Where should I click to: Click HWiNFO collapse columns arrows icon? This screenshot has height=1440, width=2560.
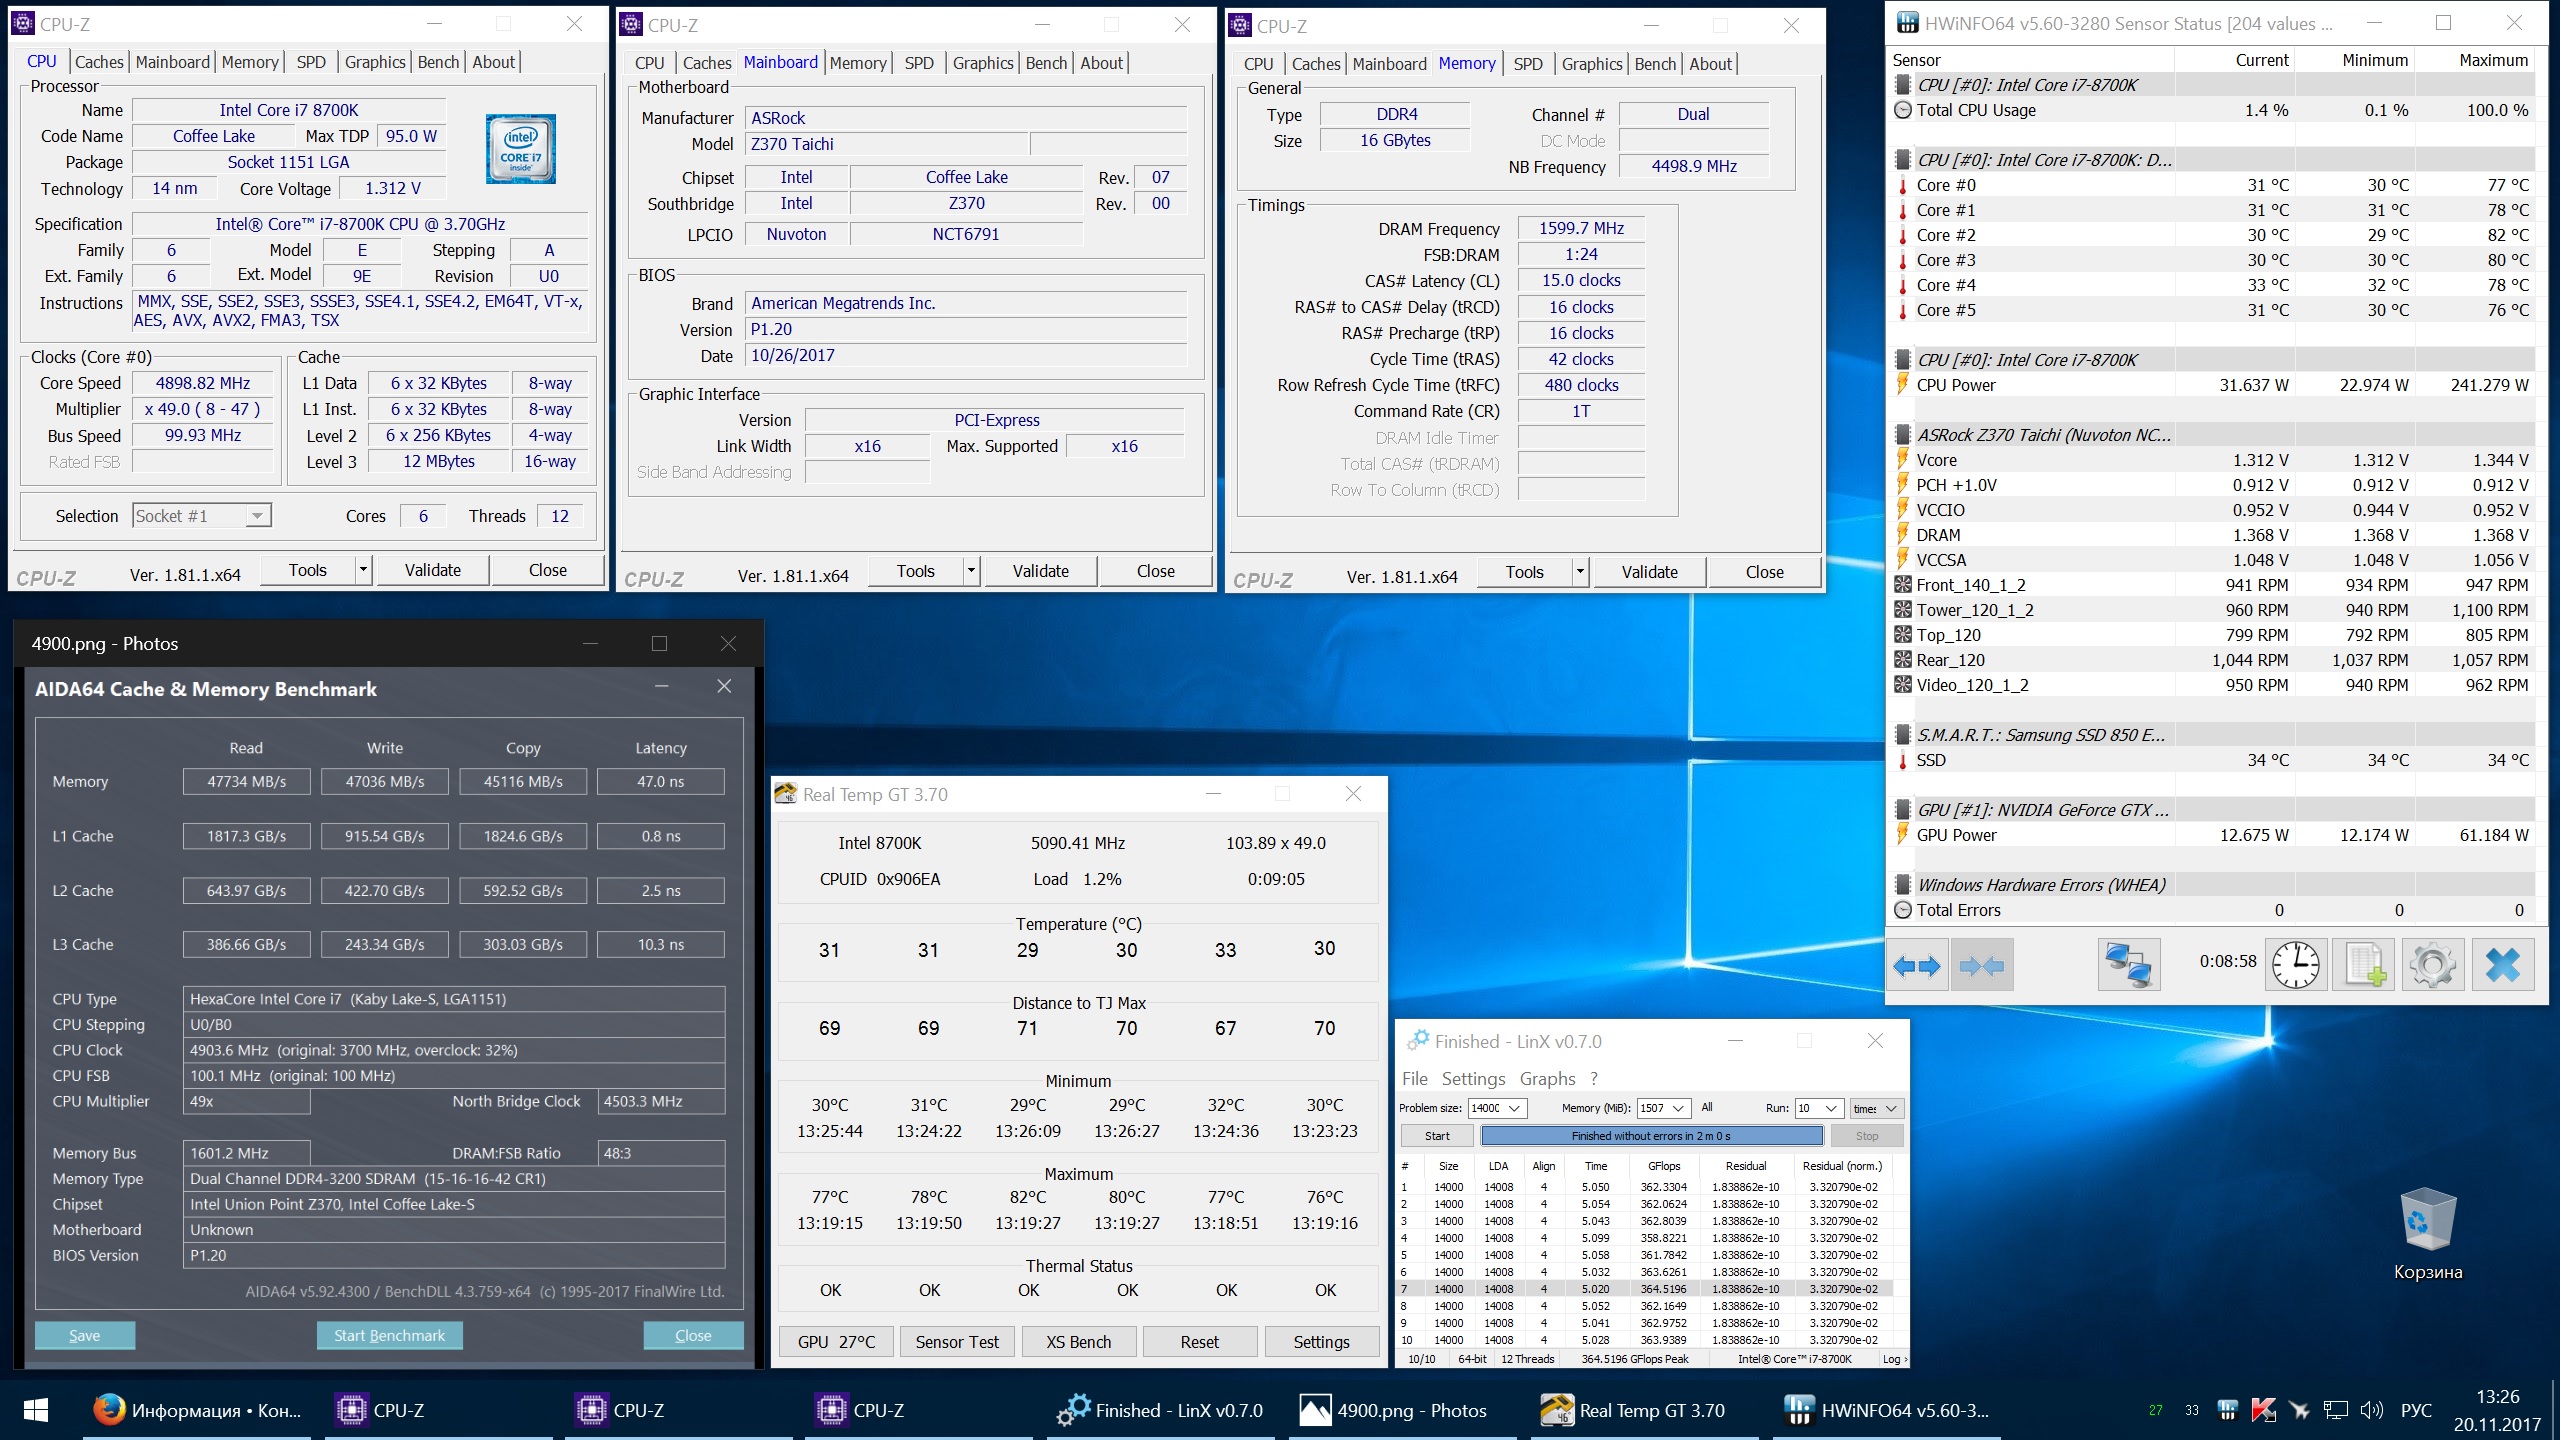tap(1982, 965)
